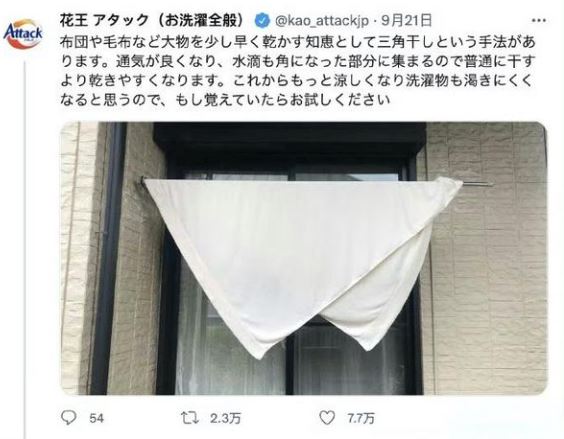Click the tweet text starting 布団や毛布など
Screen dimensions: 564x439
pos(298,71)
